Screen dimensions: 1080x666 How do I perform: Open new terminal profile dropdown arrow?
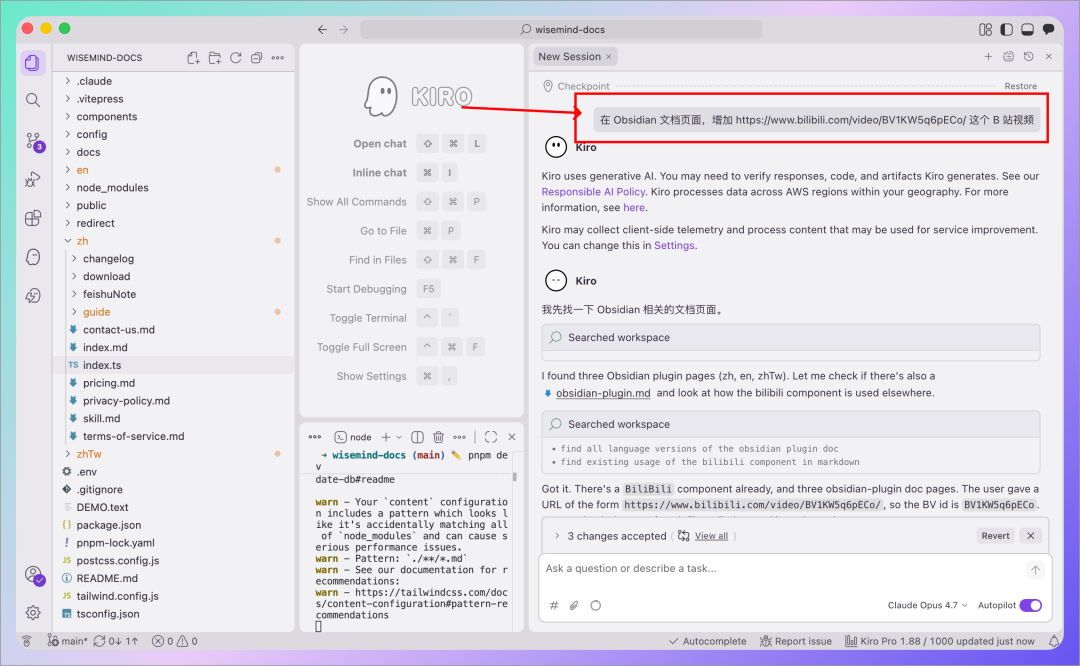click(x=399, y=437)
